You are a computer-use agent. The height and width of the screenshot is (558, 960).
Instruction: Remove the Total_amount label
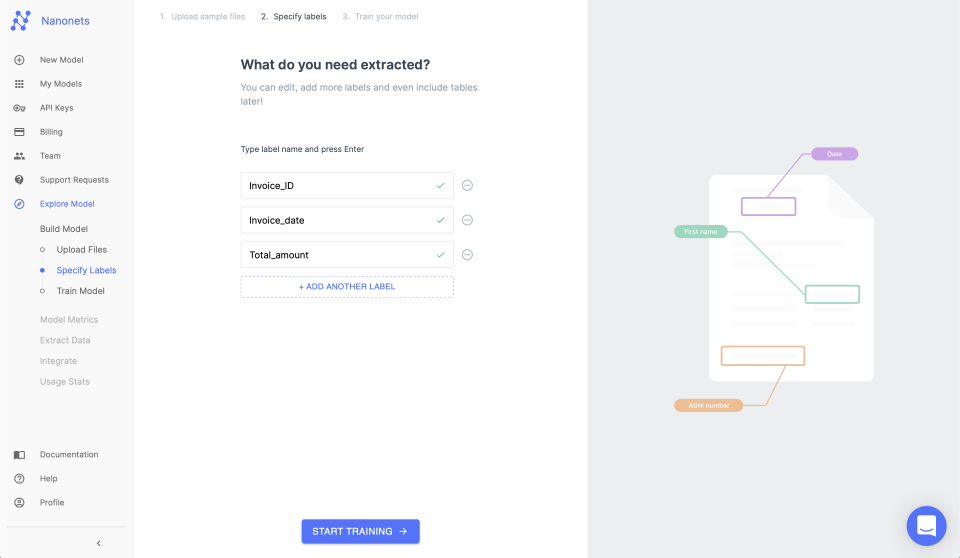click(x=467, y=254)
